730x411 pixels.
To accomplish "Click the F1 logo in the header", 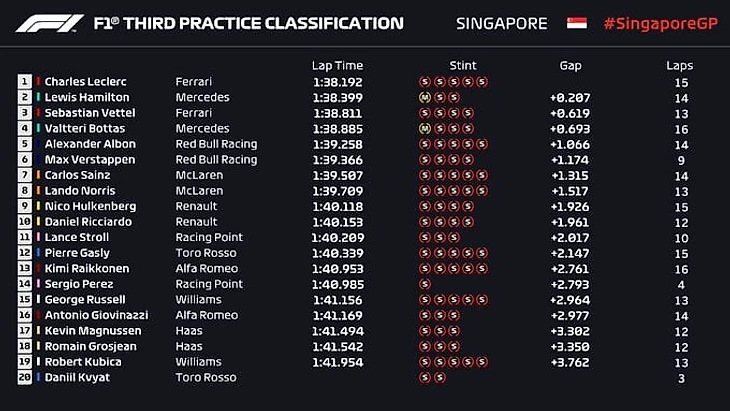I will [48, 23].
